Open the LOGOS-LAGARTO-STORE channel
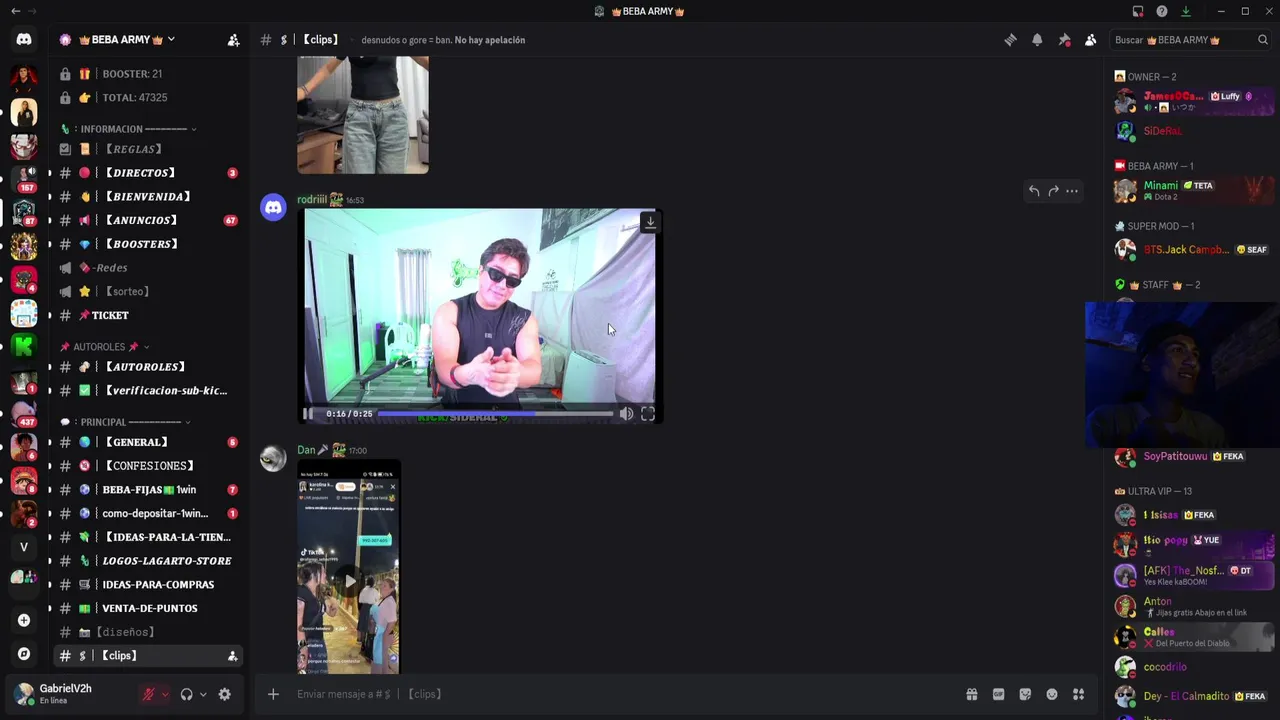 (x=147, y=561)
